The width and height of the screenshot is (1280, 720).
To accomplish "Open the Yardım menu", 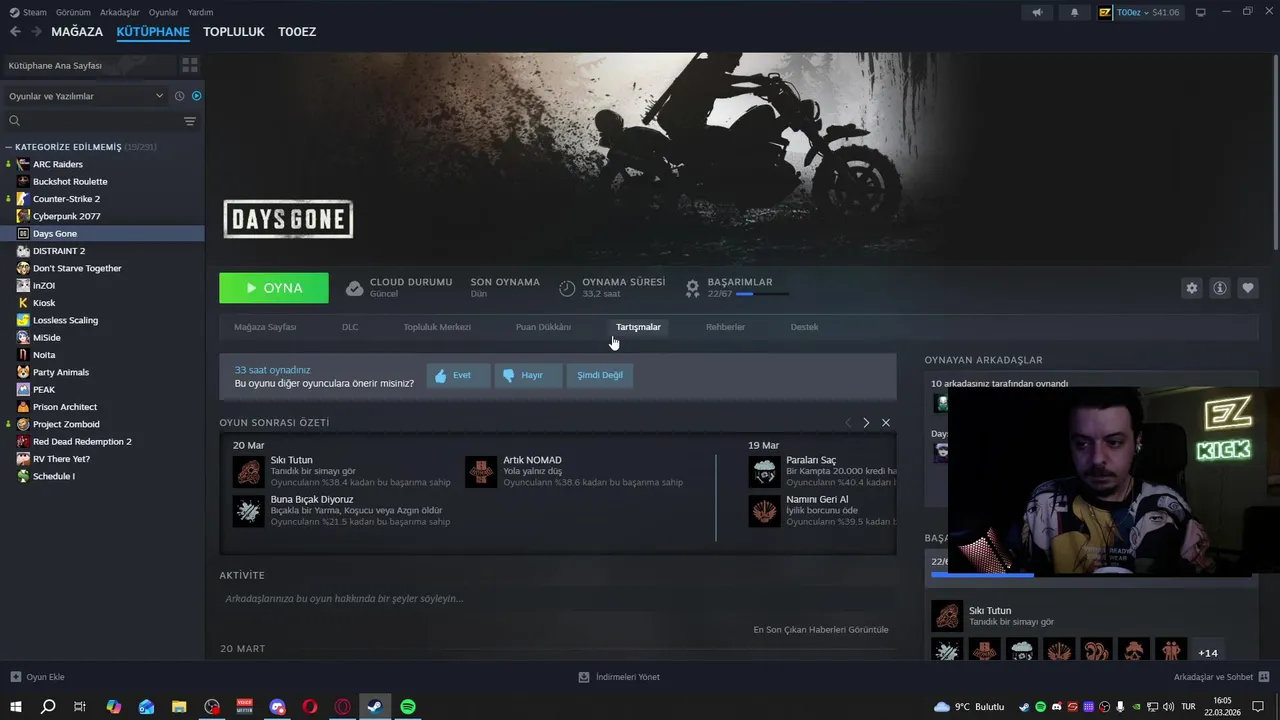I will tap(200, 12).
